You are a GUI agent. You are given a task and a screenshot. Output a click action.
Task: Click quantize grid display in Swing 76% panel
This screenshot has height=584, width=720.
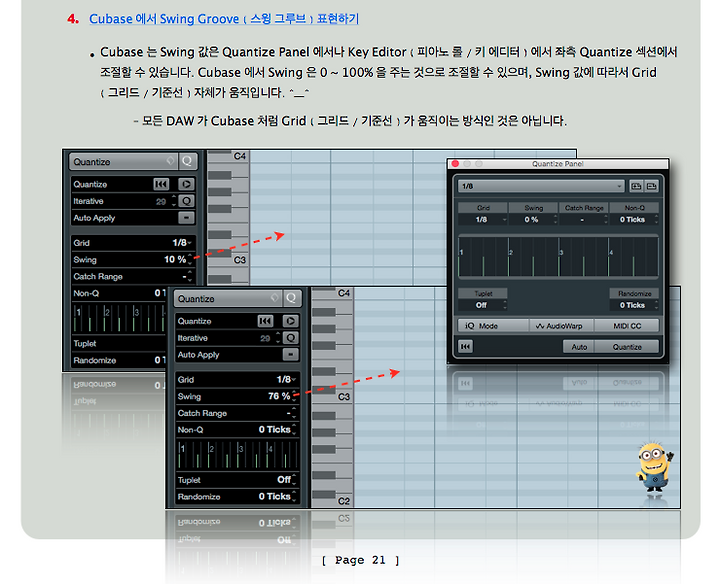click(237, 455)
